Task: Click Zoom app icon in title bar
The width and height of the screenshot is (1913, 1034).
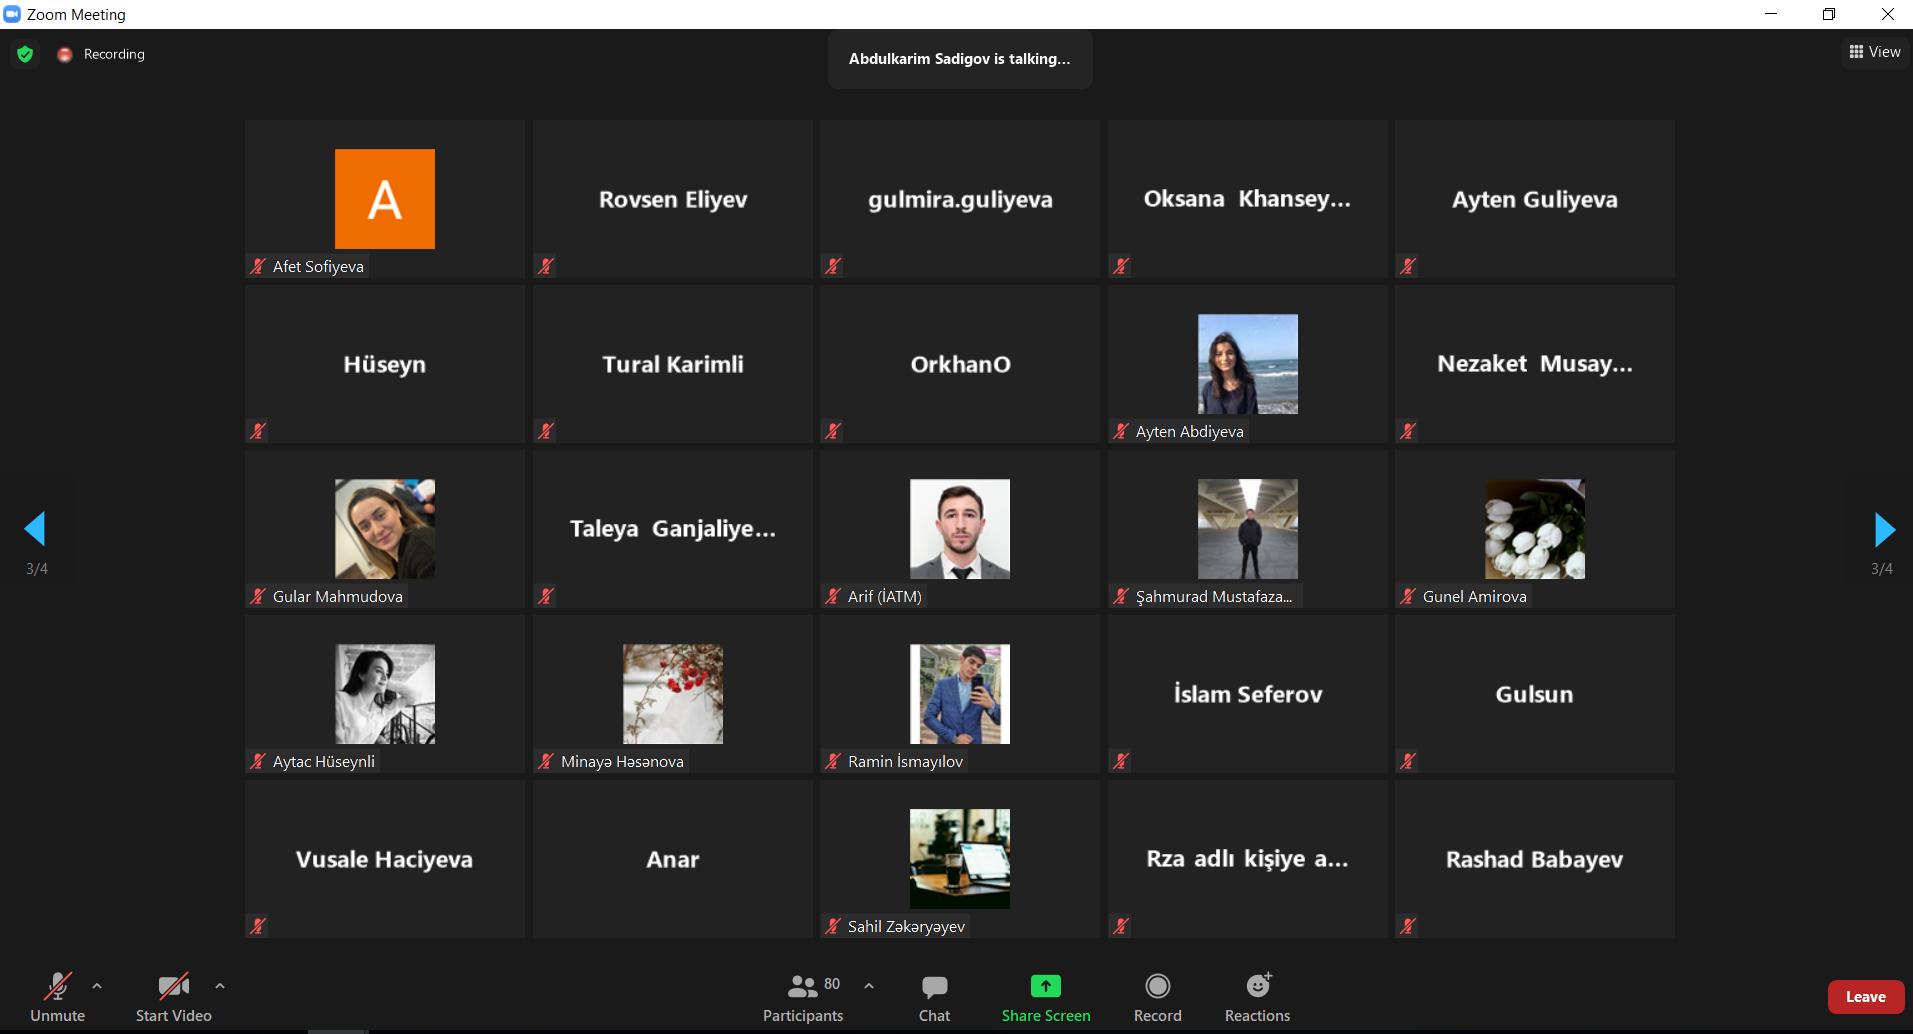Action: pos(12,14)
